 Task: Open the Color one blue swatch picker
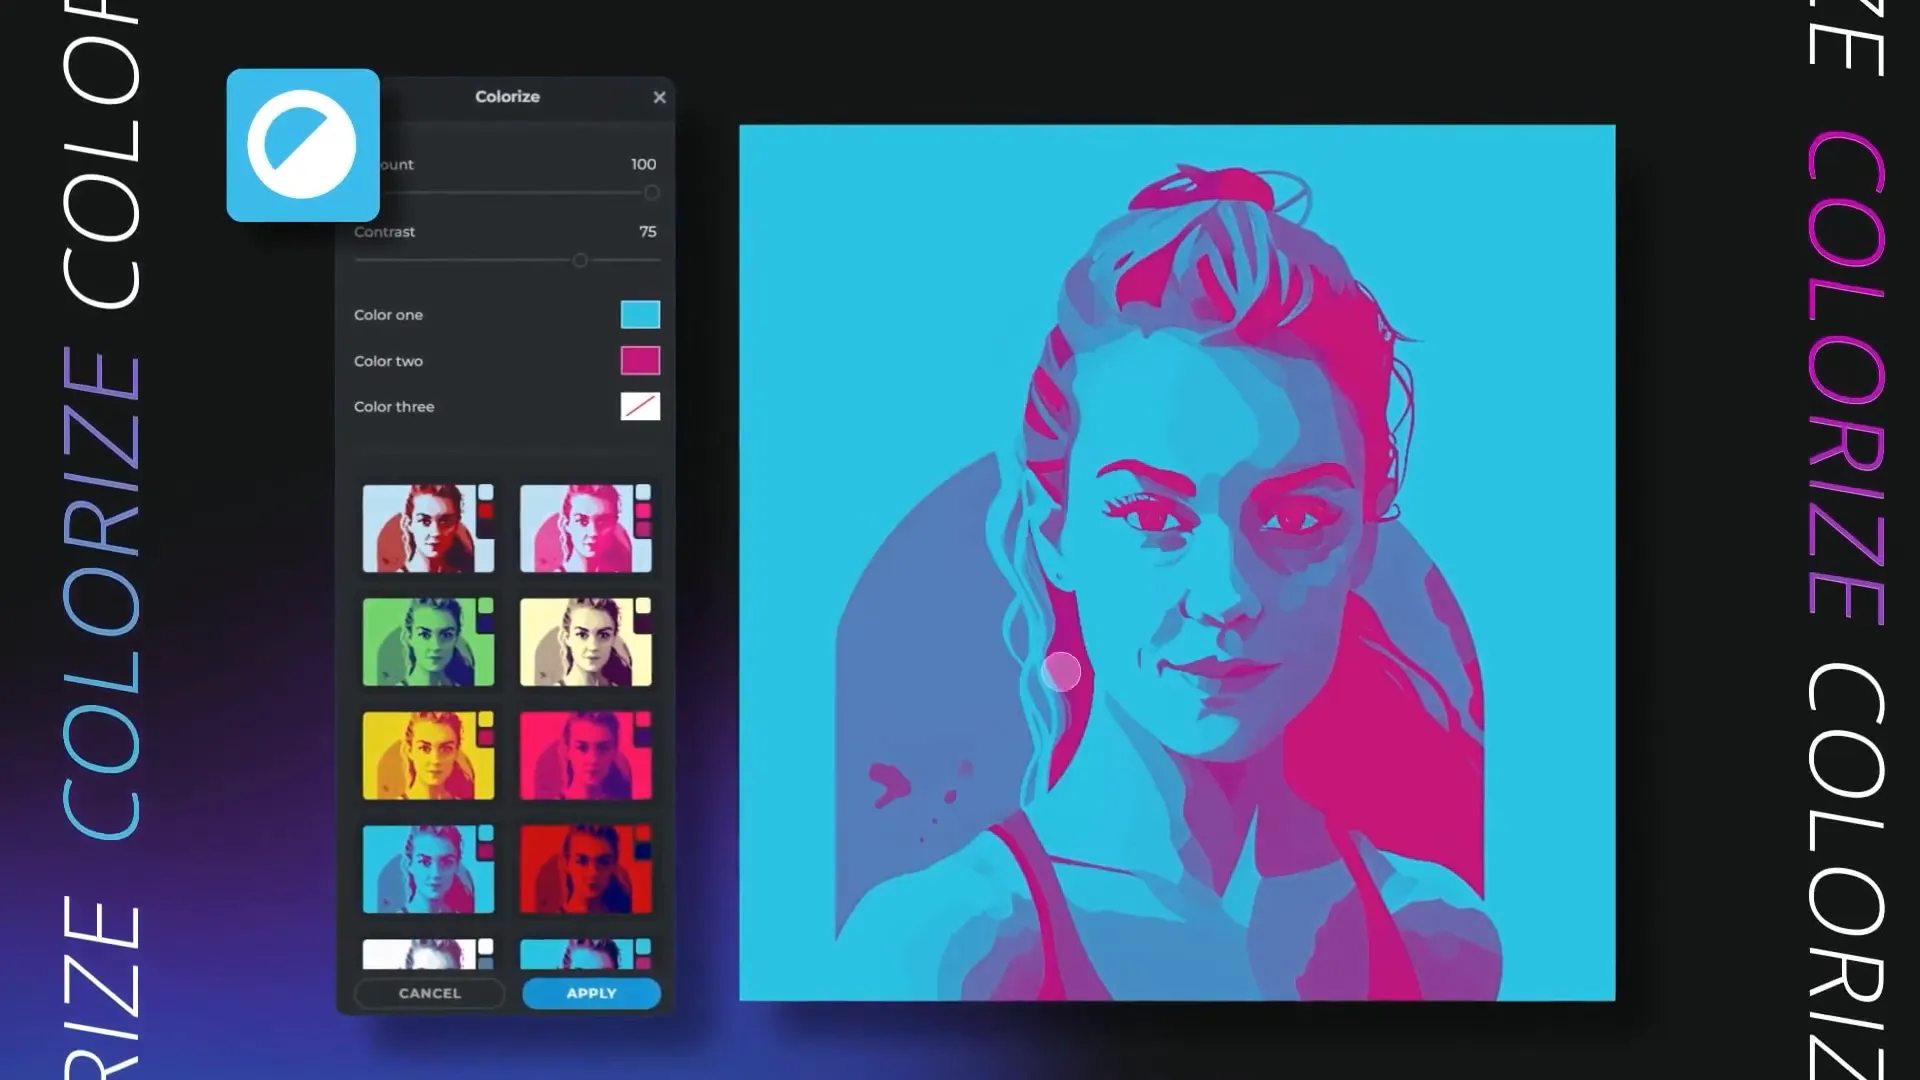640,314
